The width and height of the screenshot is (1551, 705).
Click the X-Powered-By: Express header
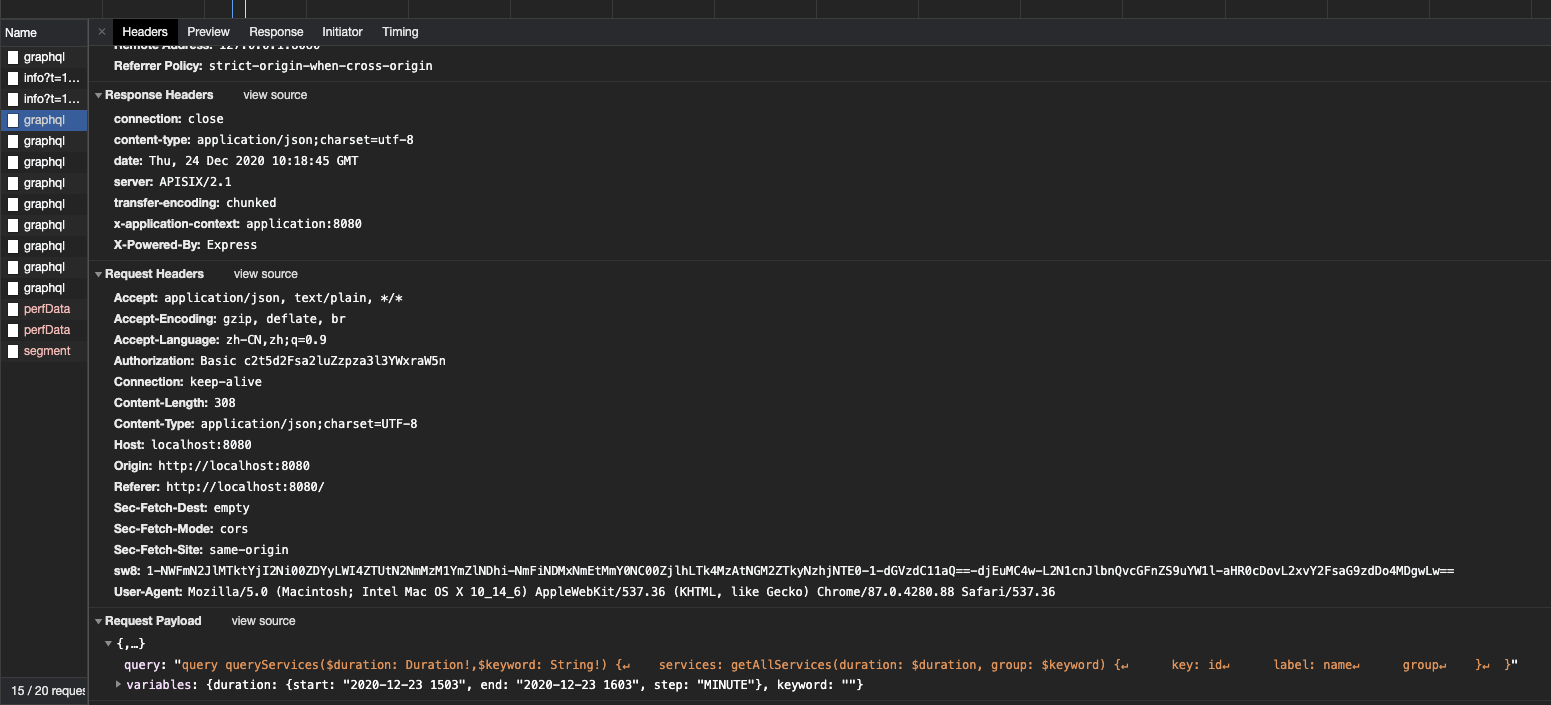click(185, 245)
